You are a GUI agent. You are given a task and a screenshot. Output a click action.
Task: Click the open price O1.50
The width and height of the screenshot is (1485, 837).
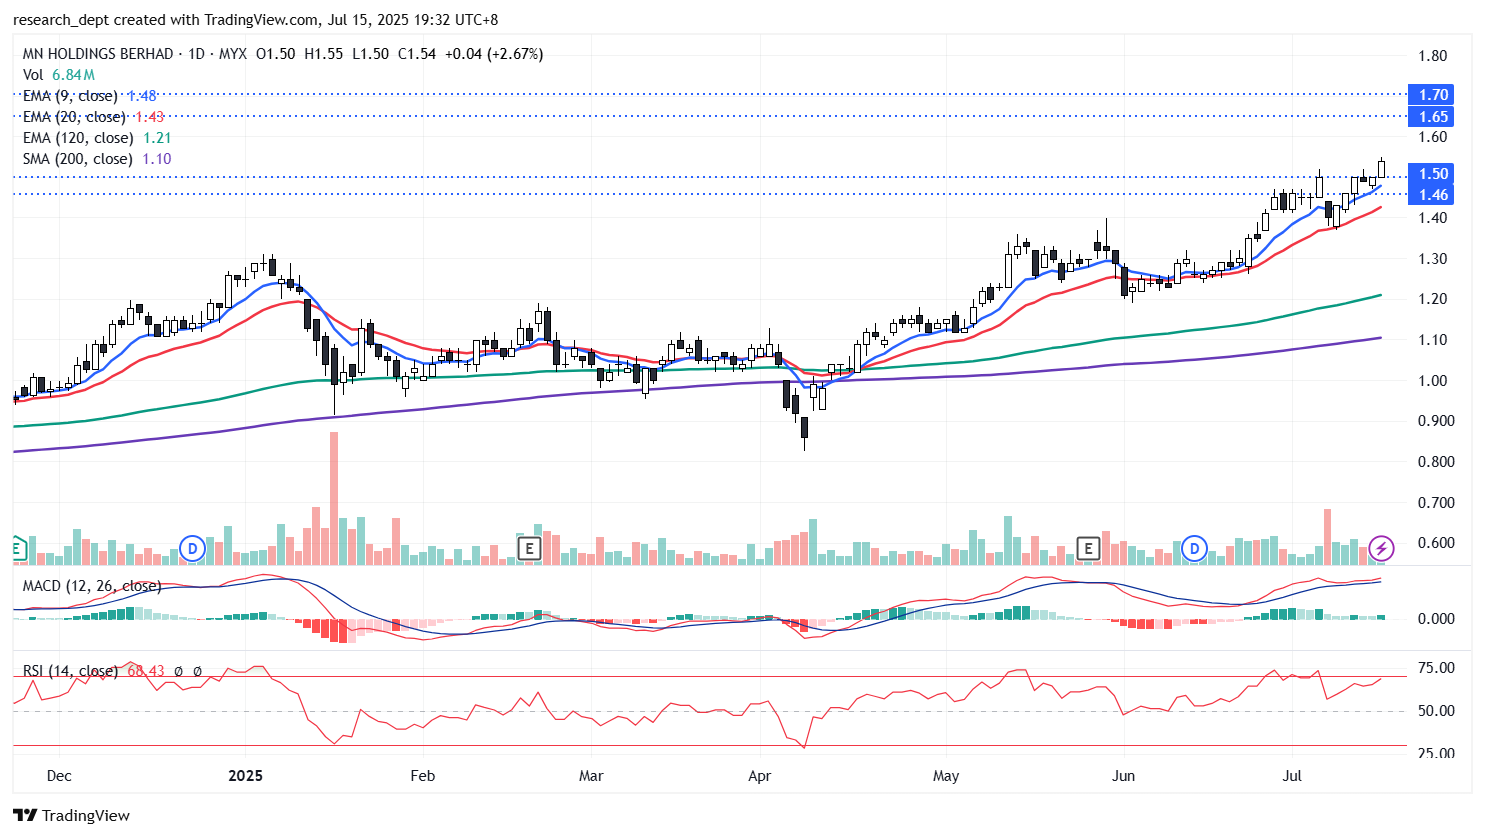pyautogui.click(x=276, y=54)
